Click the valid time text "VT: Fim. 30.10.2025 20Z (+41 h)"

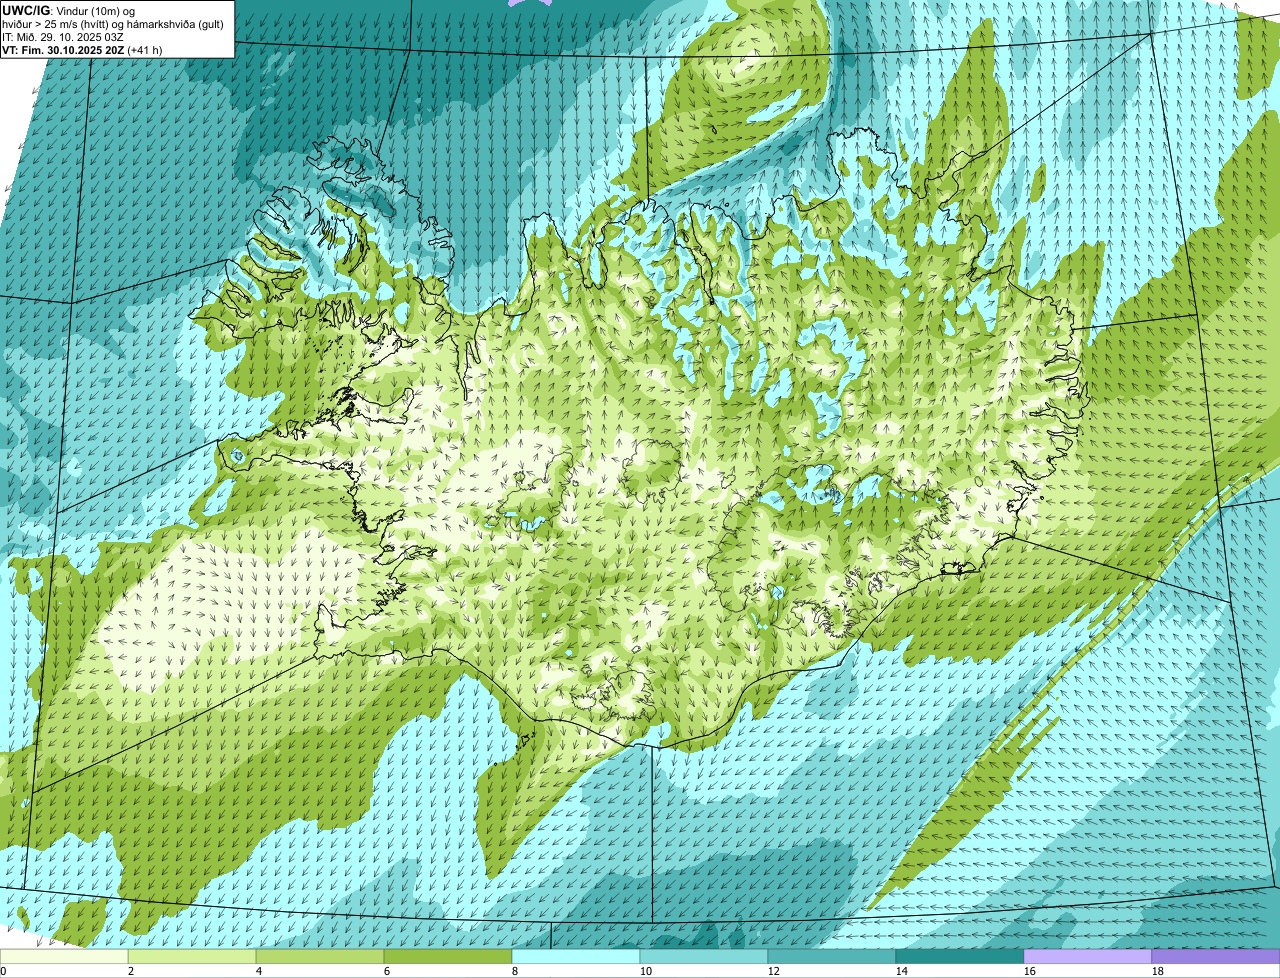82,49
